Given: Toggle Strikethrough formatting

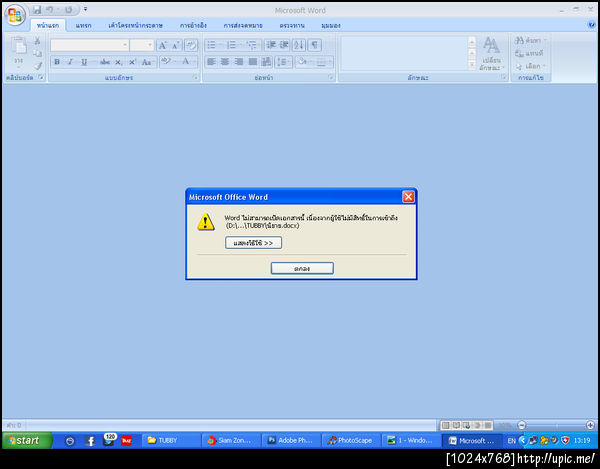Looking at the screenshot, I should pyautogui.click(x=105, y=62).
